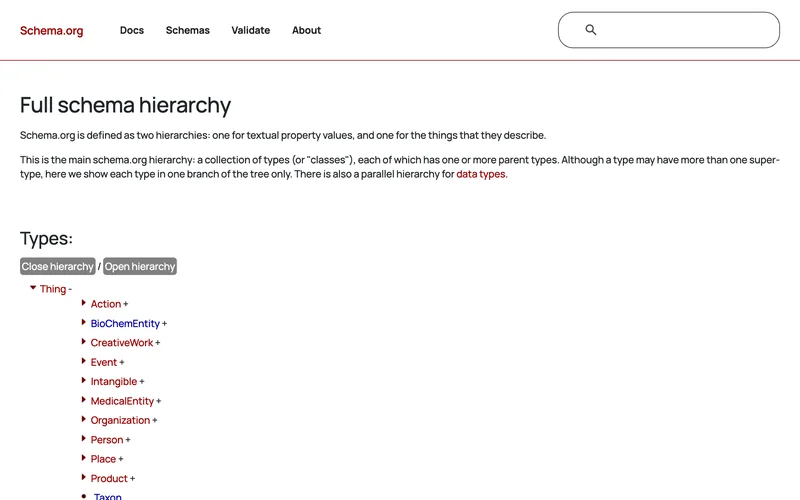Image resolution: width=800 pixels, height=500 pixels.
Task: Open the Product type link
Action: [109, 479]
